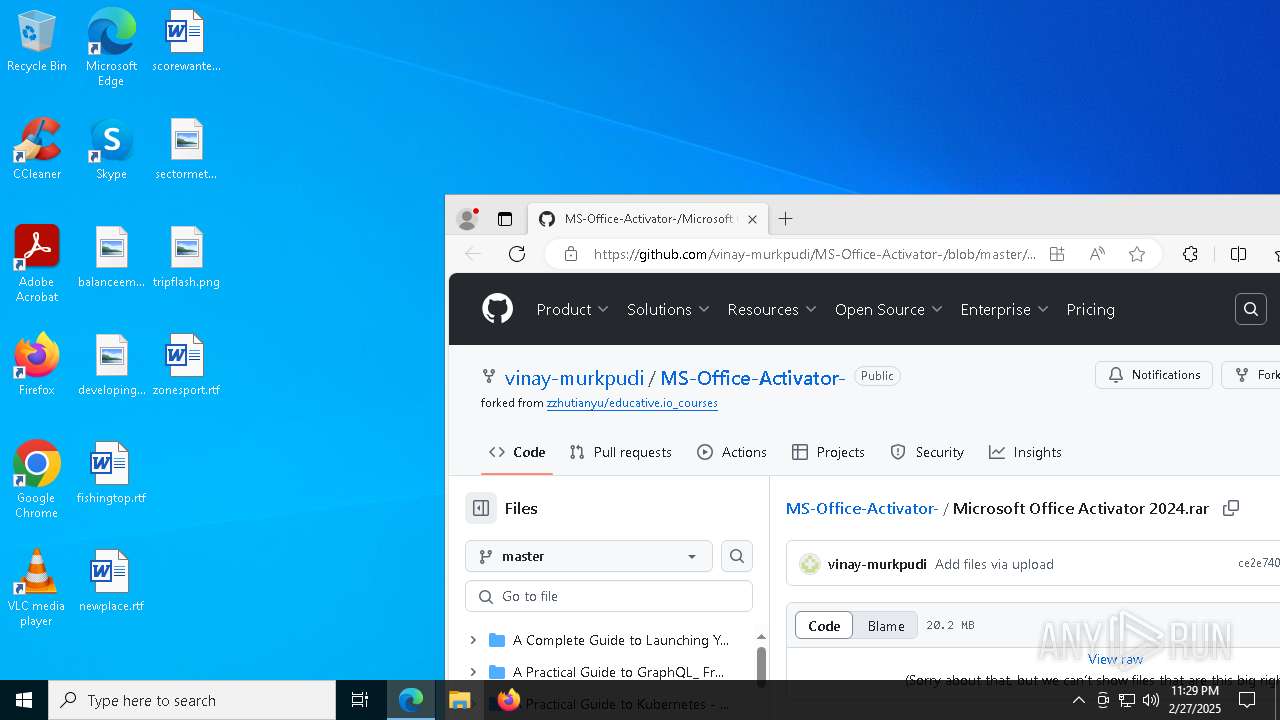Launch Firefox from desktop shortcut
This screenshot has width=1280, height=720.
37,366
